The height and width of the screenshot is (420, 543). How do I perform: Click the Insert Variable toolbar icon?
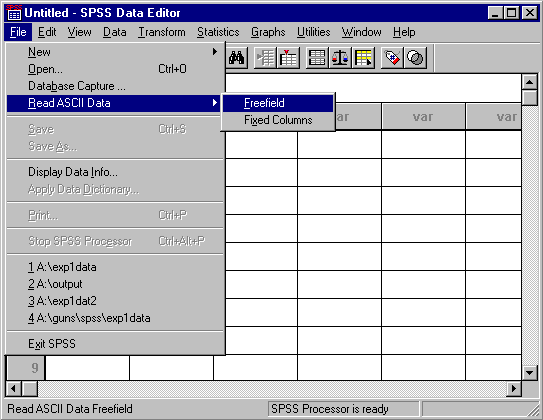[x=288, y=58]
